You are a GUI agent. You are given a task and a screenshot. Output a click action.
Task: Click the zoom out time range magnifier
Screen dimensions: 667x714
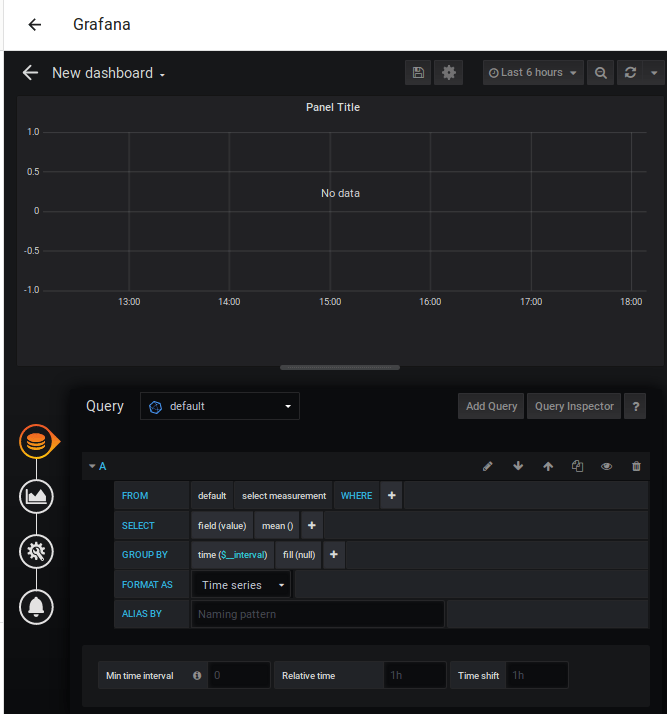[600, 73]
